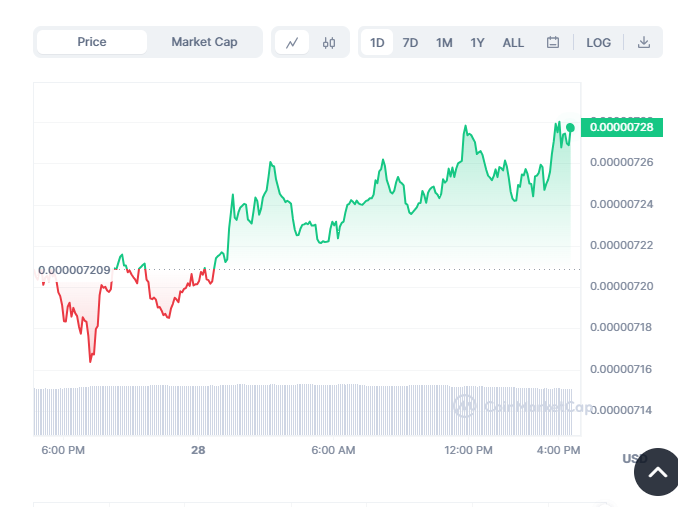Select the line chart view icon
678x507 pixels.
[x=292, y=42]
